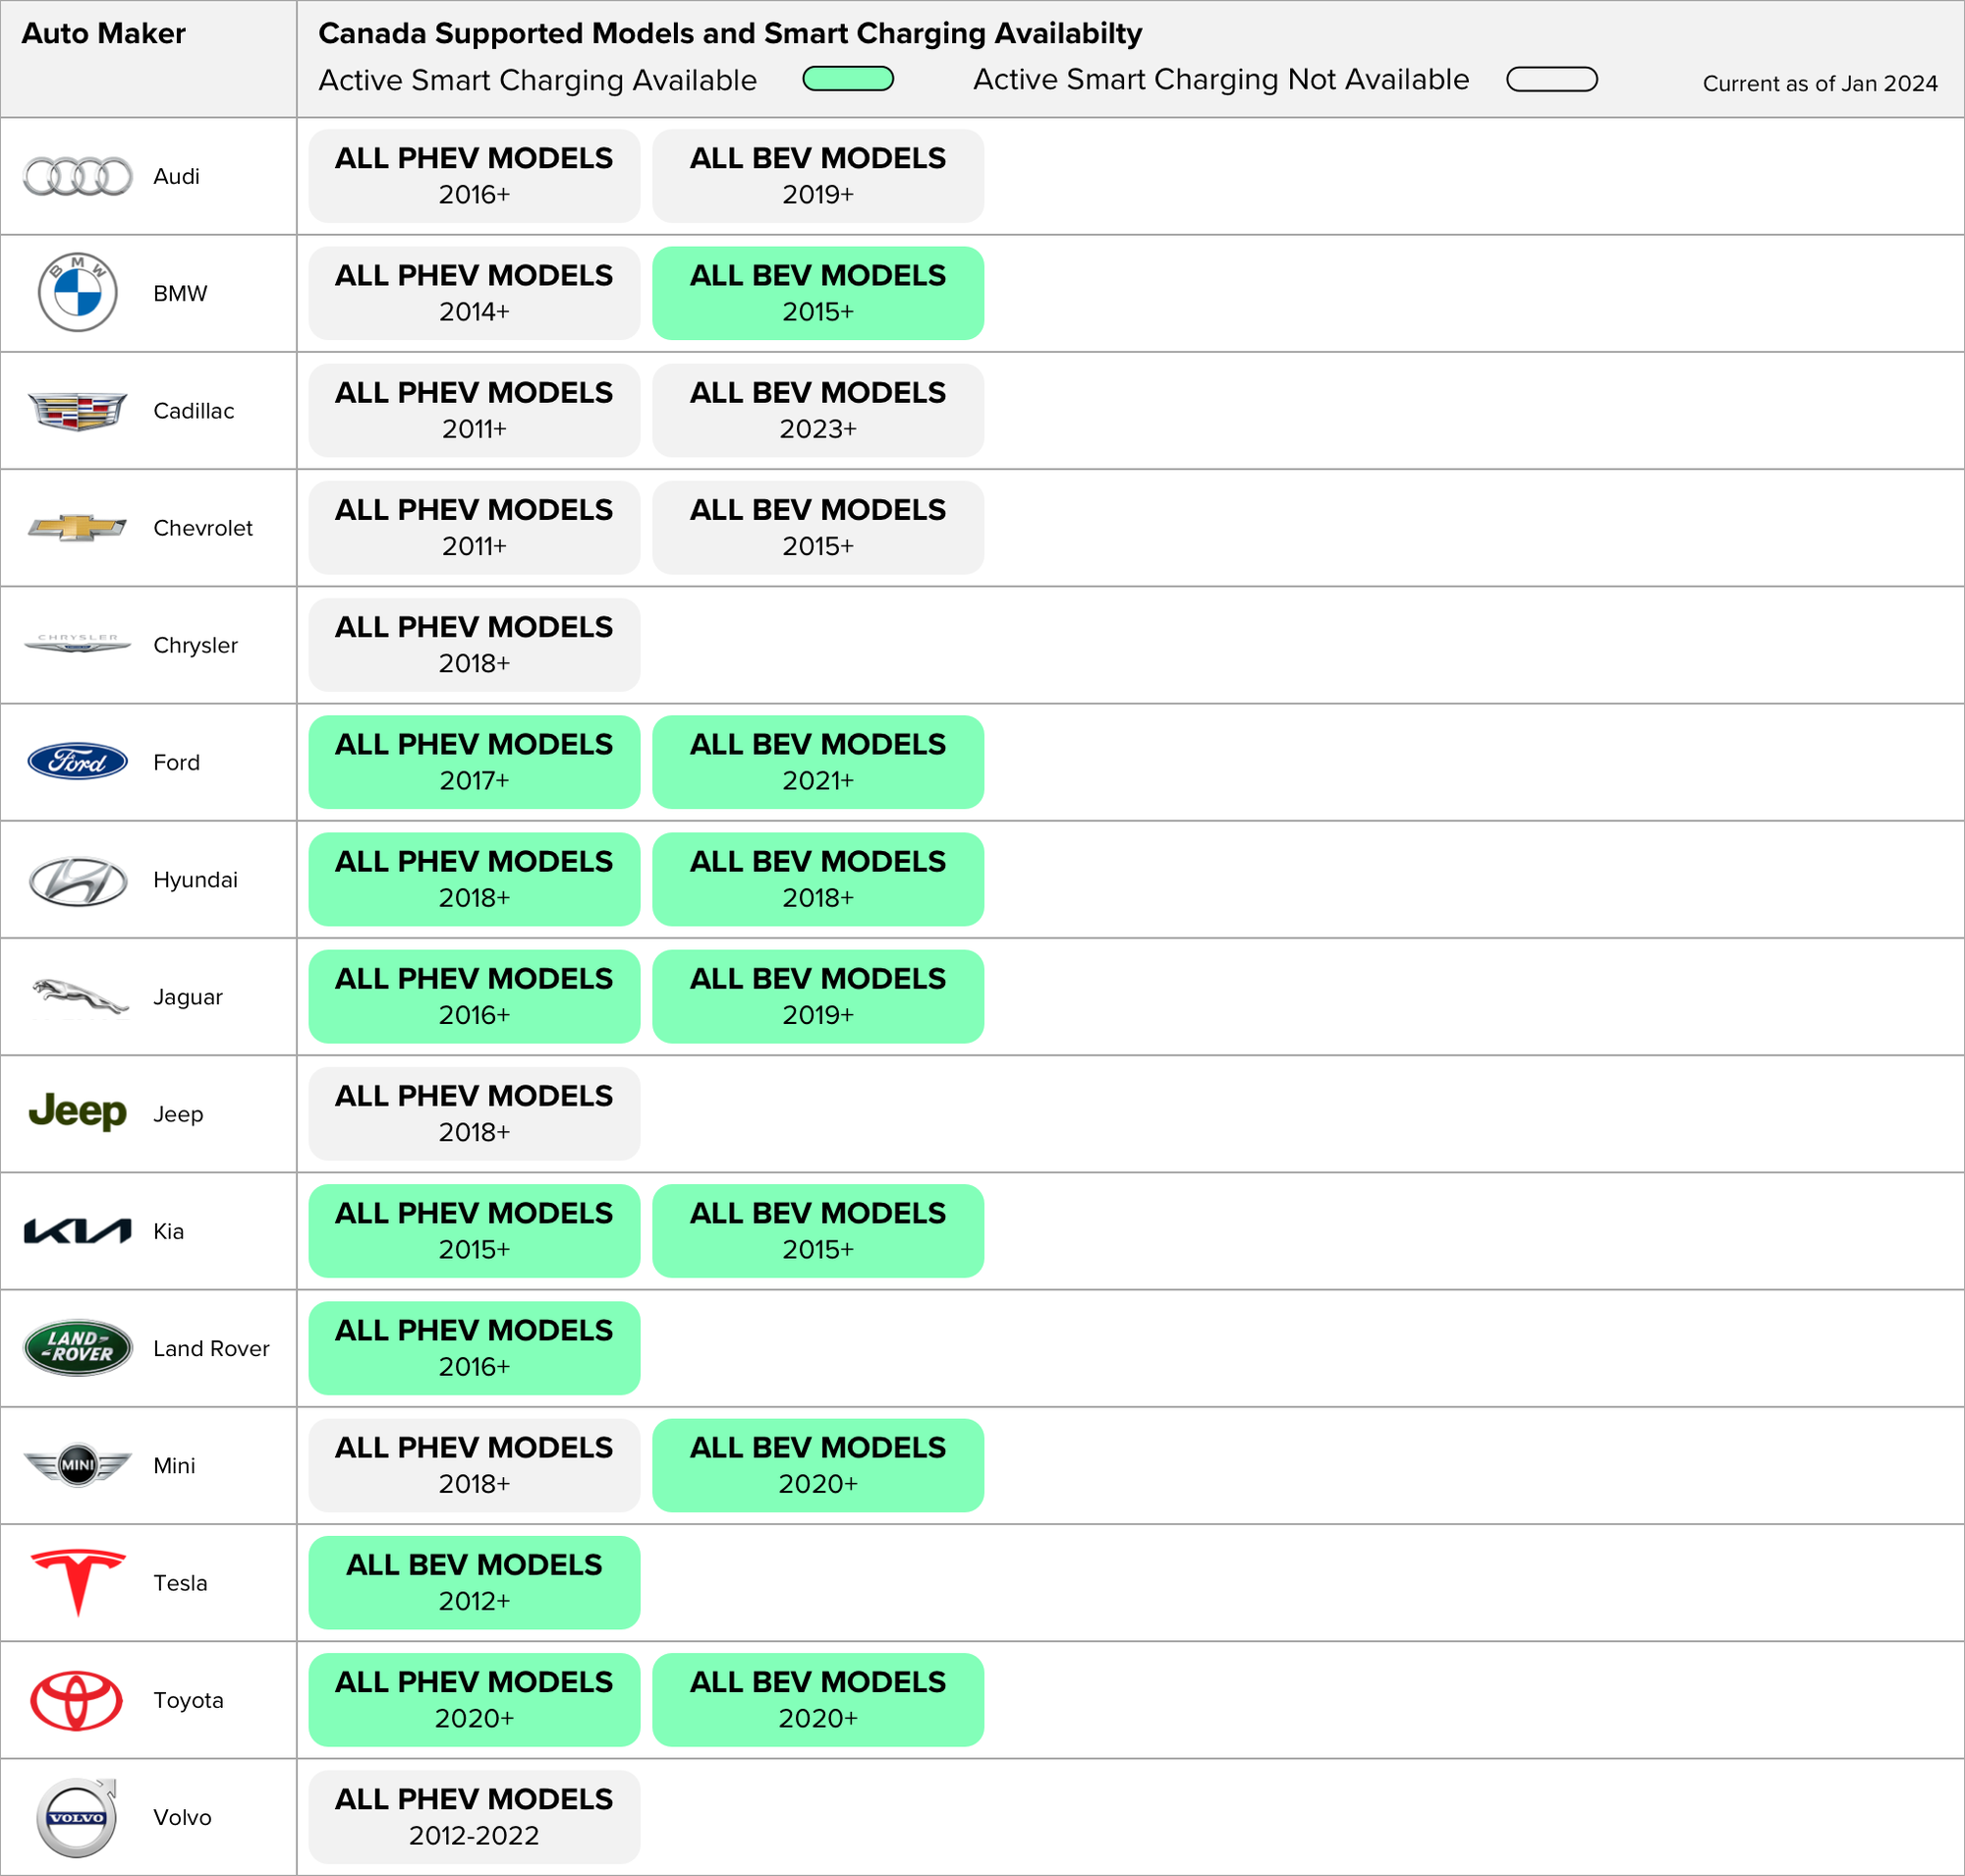Image resolution: width=1965 pixels, height=1876 pixels.
Task: Select Volvo All PHEV Models 2012-2022 badge
Action: pos(474,1817)
